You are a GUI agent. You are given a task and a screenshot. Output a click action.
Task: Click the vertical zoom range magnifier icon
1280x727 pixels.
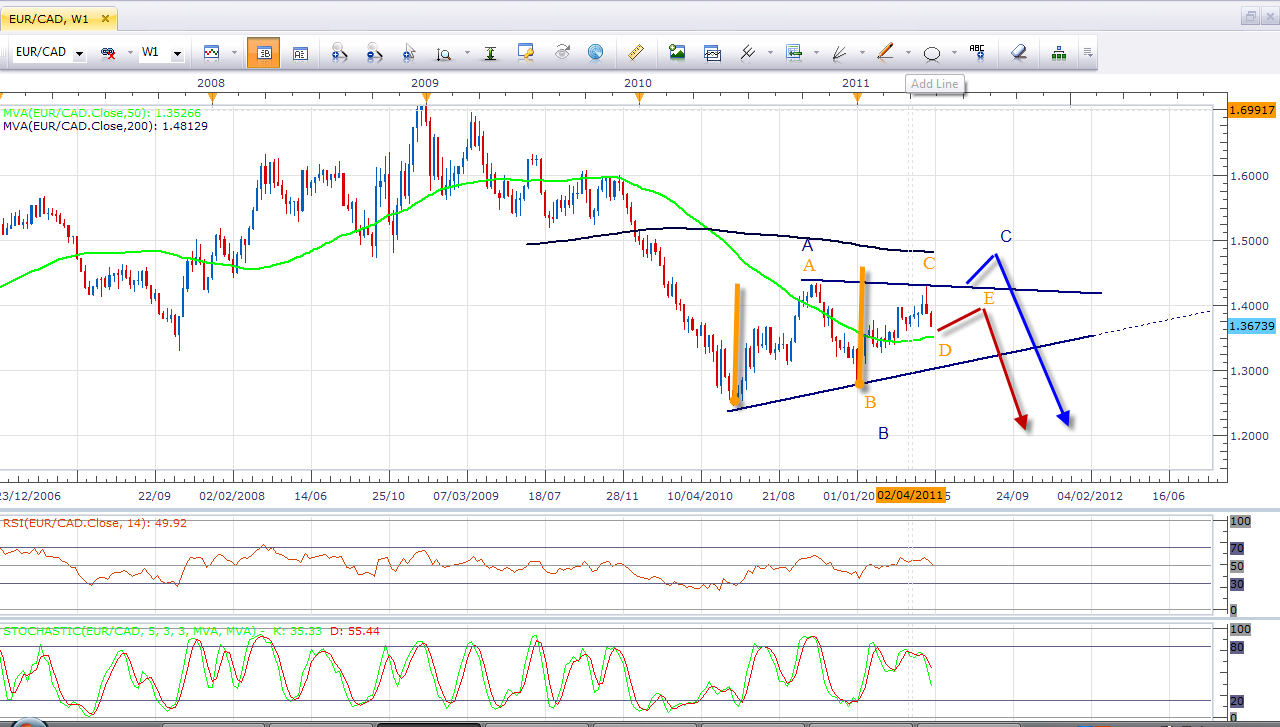point(443,53)
